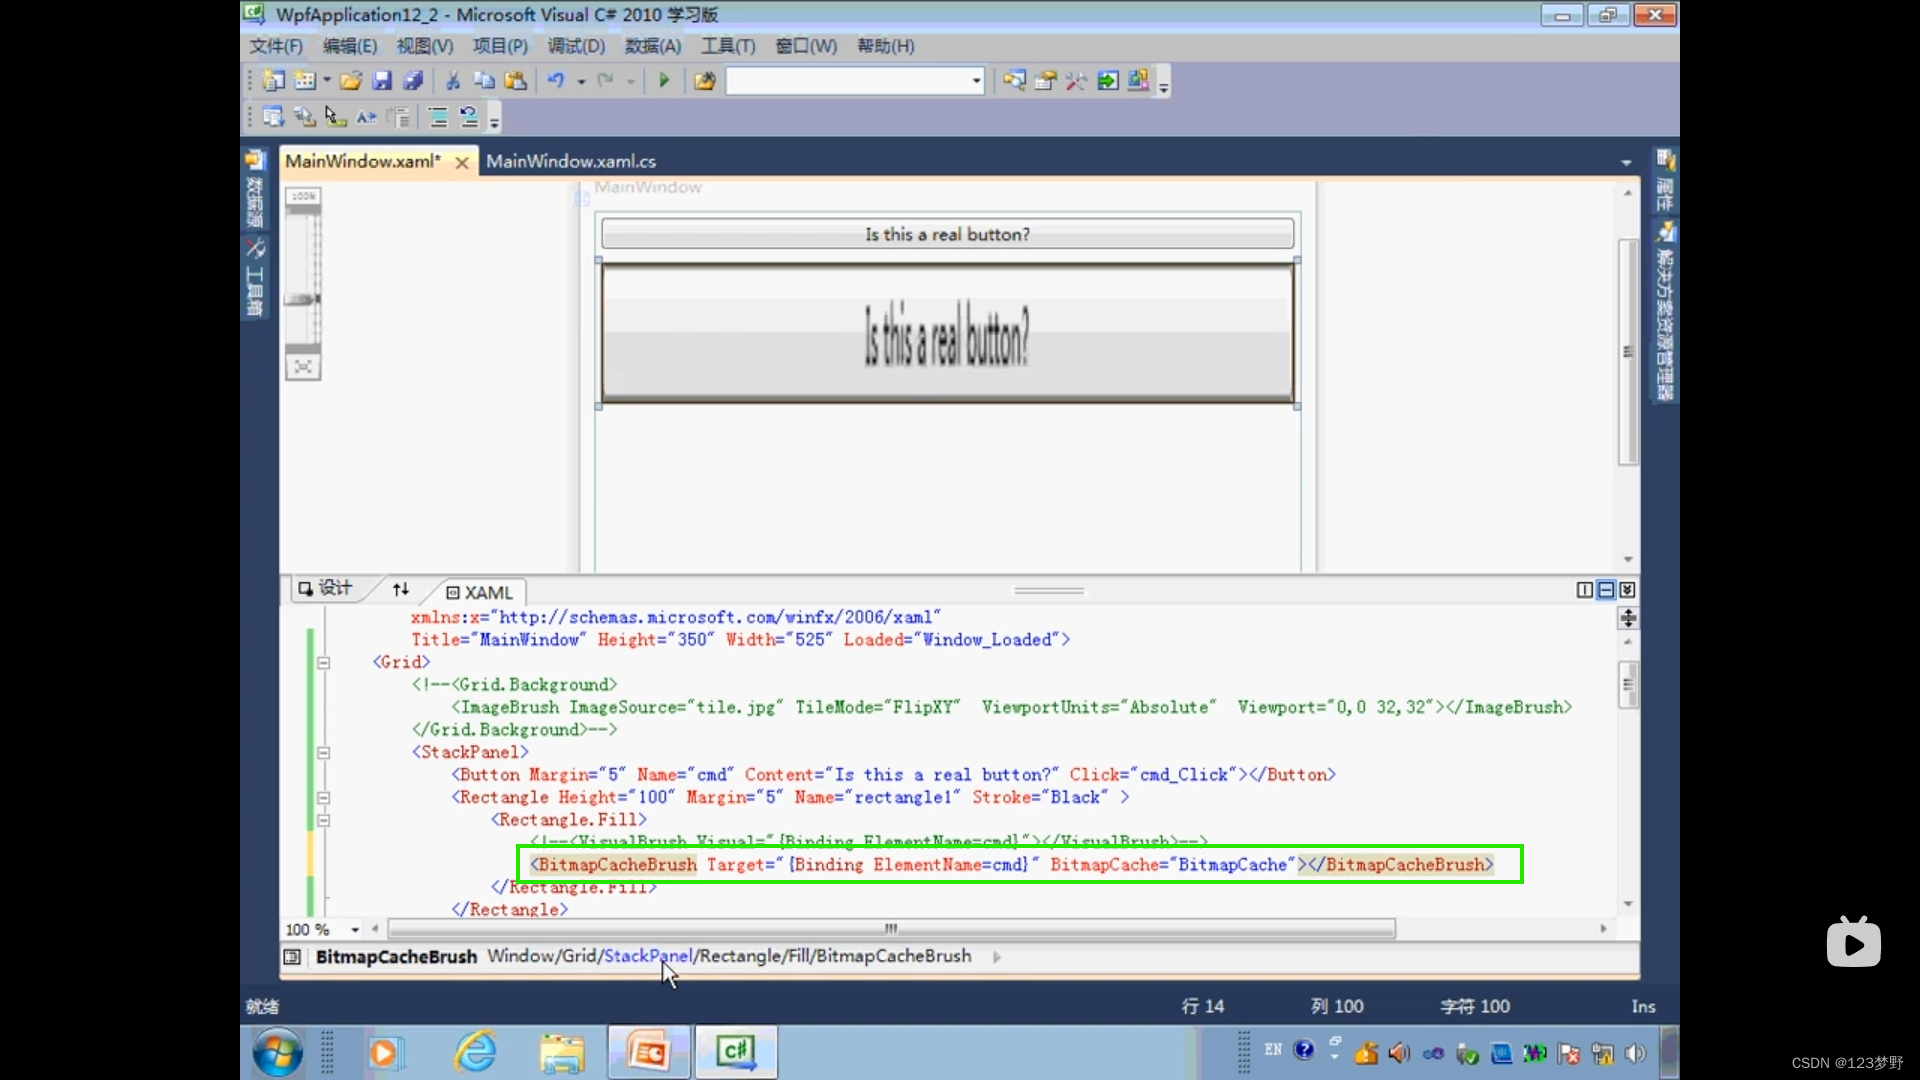The width and height of the screenshot is (1920, 1080).
Task: Open the 帮助(H) menu
Action: click(x=885, y=46)
